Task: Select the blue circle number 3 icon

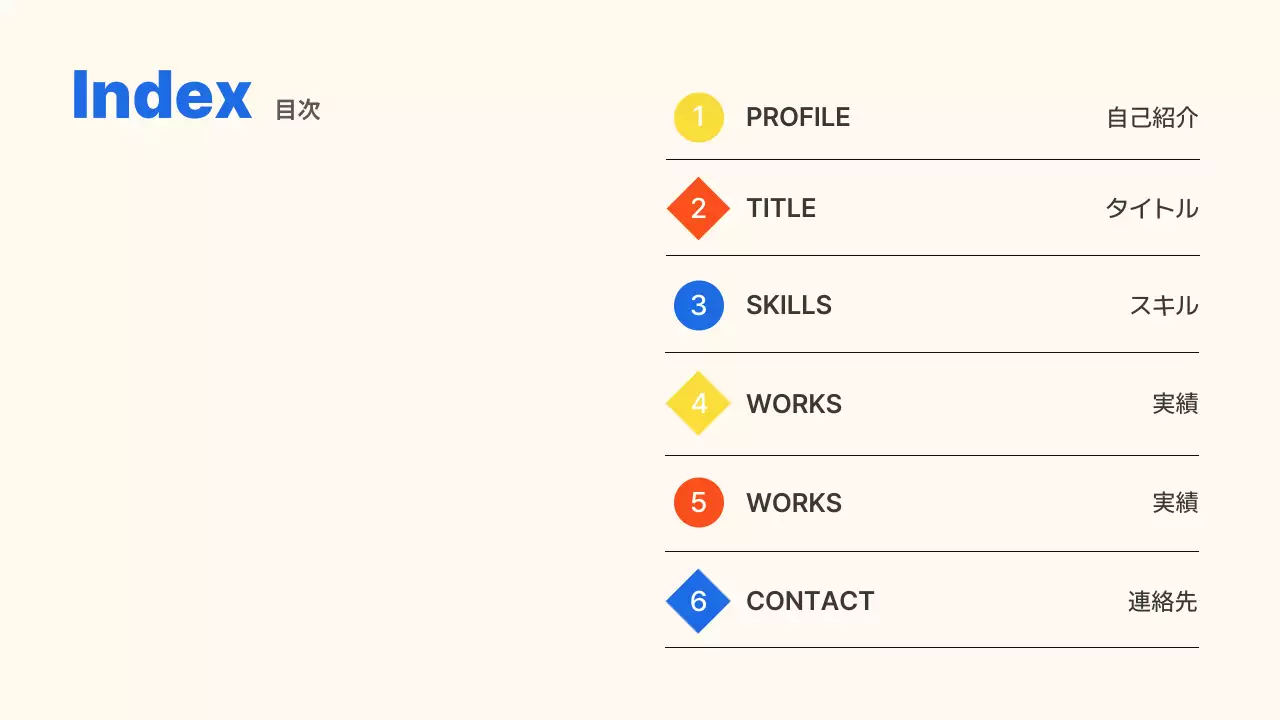Action: point(698,305)
